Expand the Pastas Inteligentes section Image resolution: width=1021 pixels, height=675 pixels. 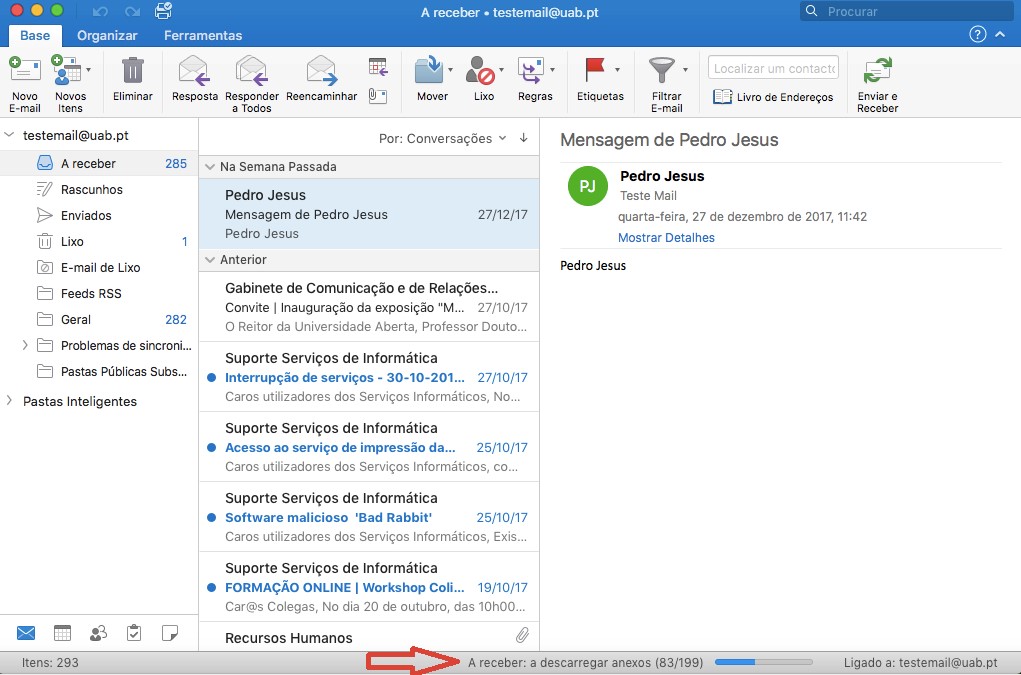pyautogui.click(x=10, y=401)
